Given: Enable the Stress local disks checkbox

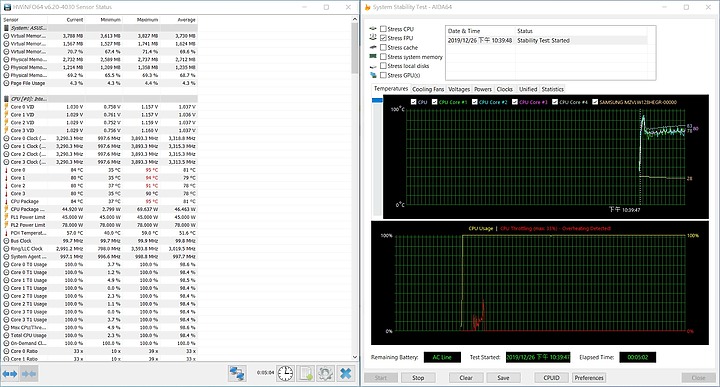Looking at the screenshot, I should tap(383, 66).
